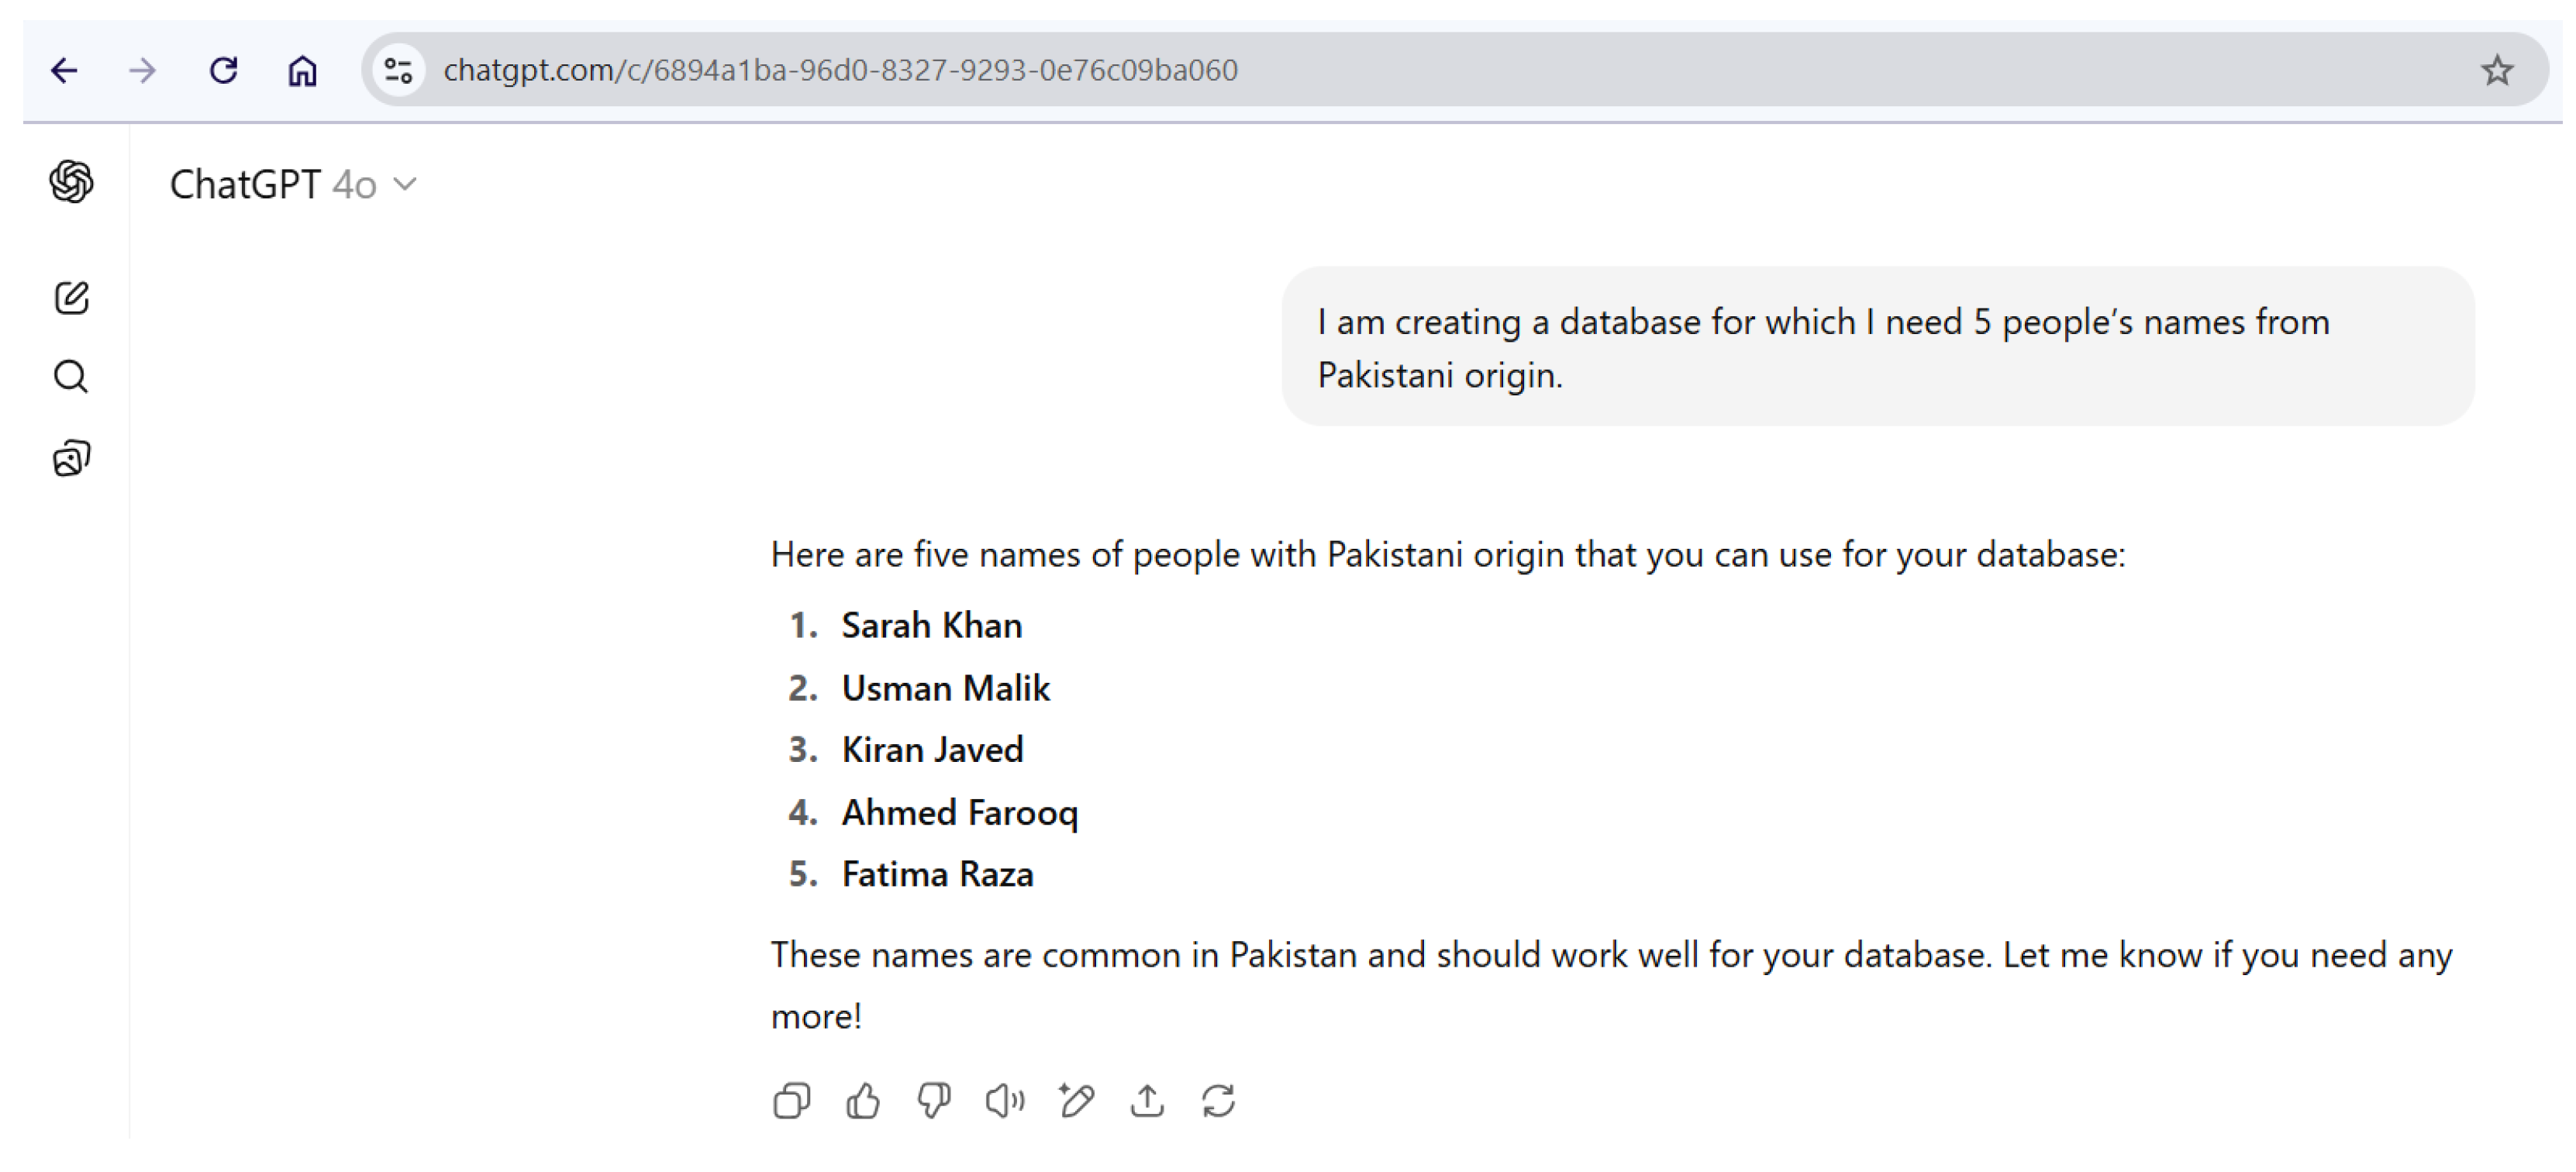The width and height of the screenshot is (2576, 1172).
Task: Share the response with share icon
Action: point(1147,1101)
